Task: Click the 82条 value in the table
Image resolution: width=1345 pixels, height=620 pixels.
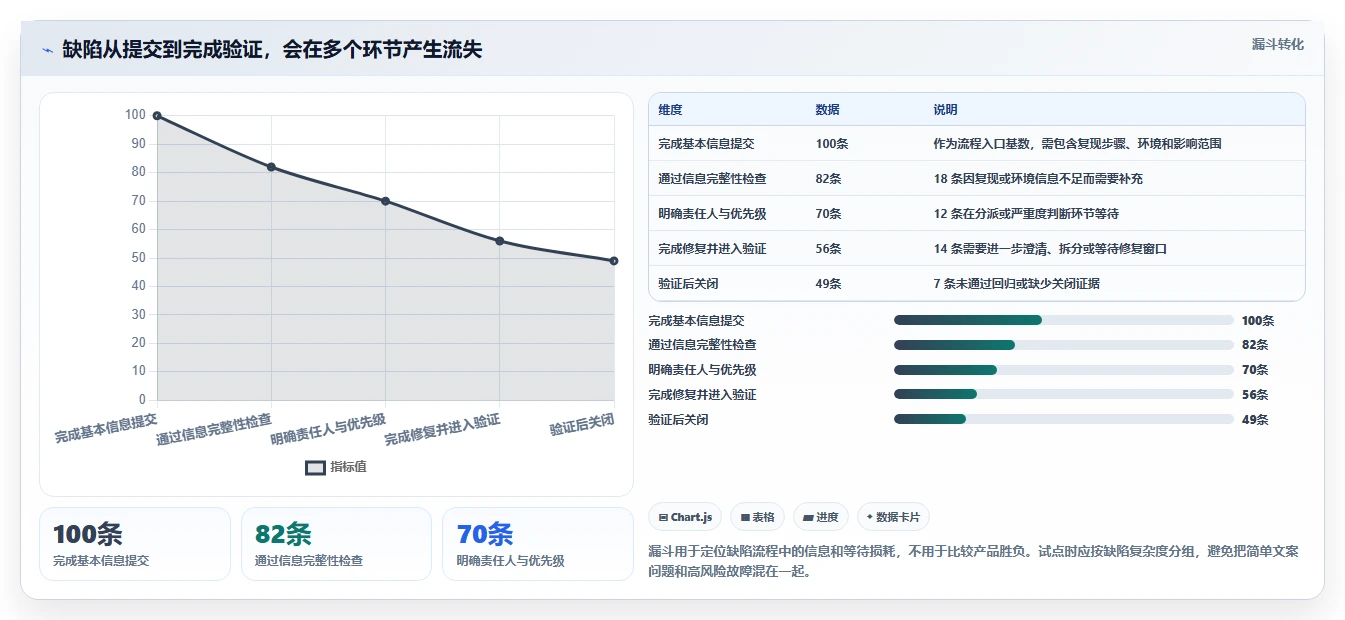Action: point(828,179)
